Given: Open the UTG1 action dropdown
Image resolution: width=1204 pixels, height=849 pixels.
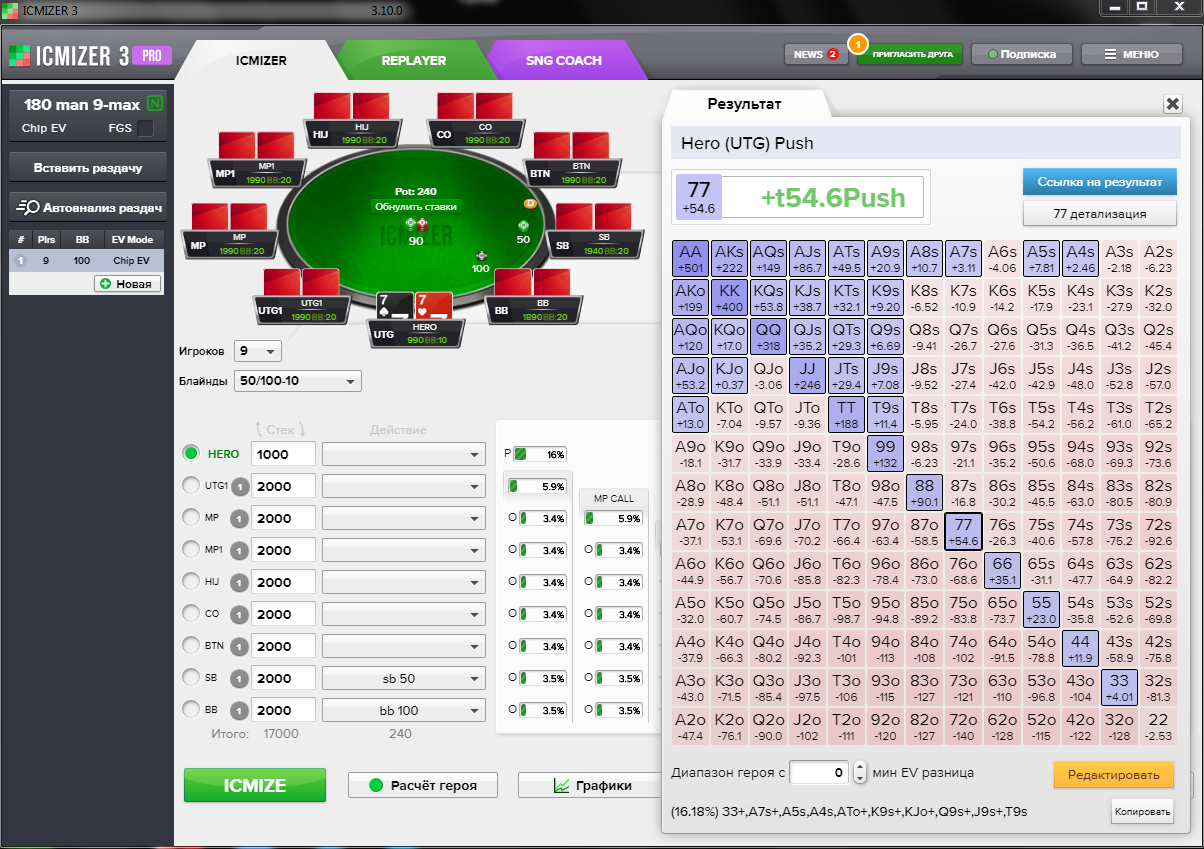Looking at the screenshot, I should (404, 486).
